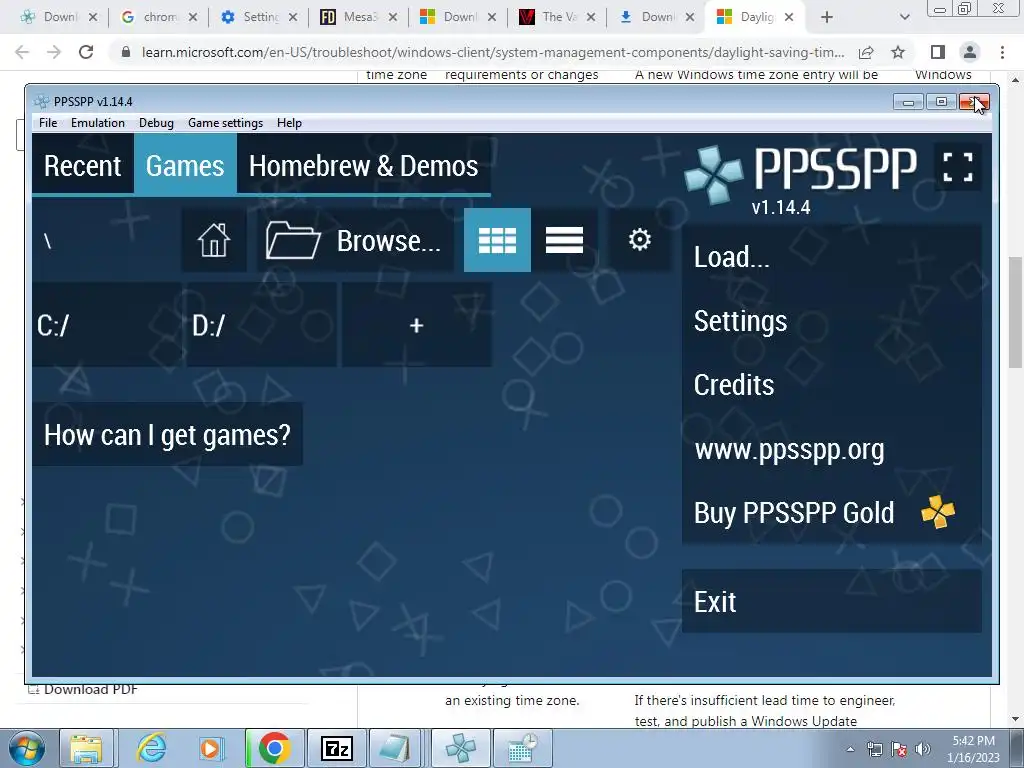Click Buy PPSSPP Gold
1024x768 pixels.
click(x=831, y=513)
